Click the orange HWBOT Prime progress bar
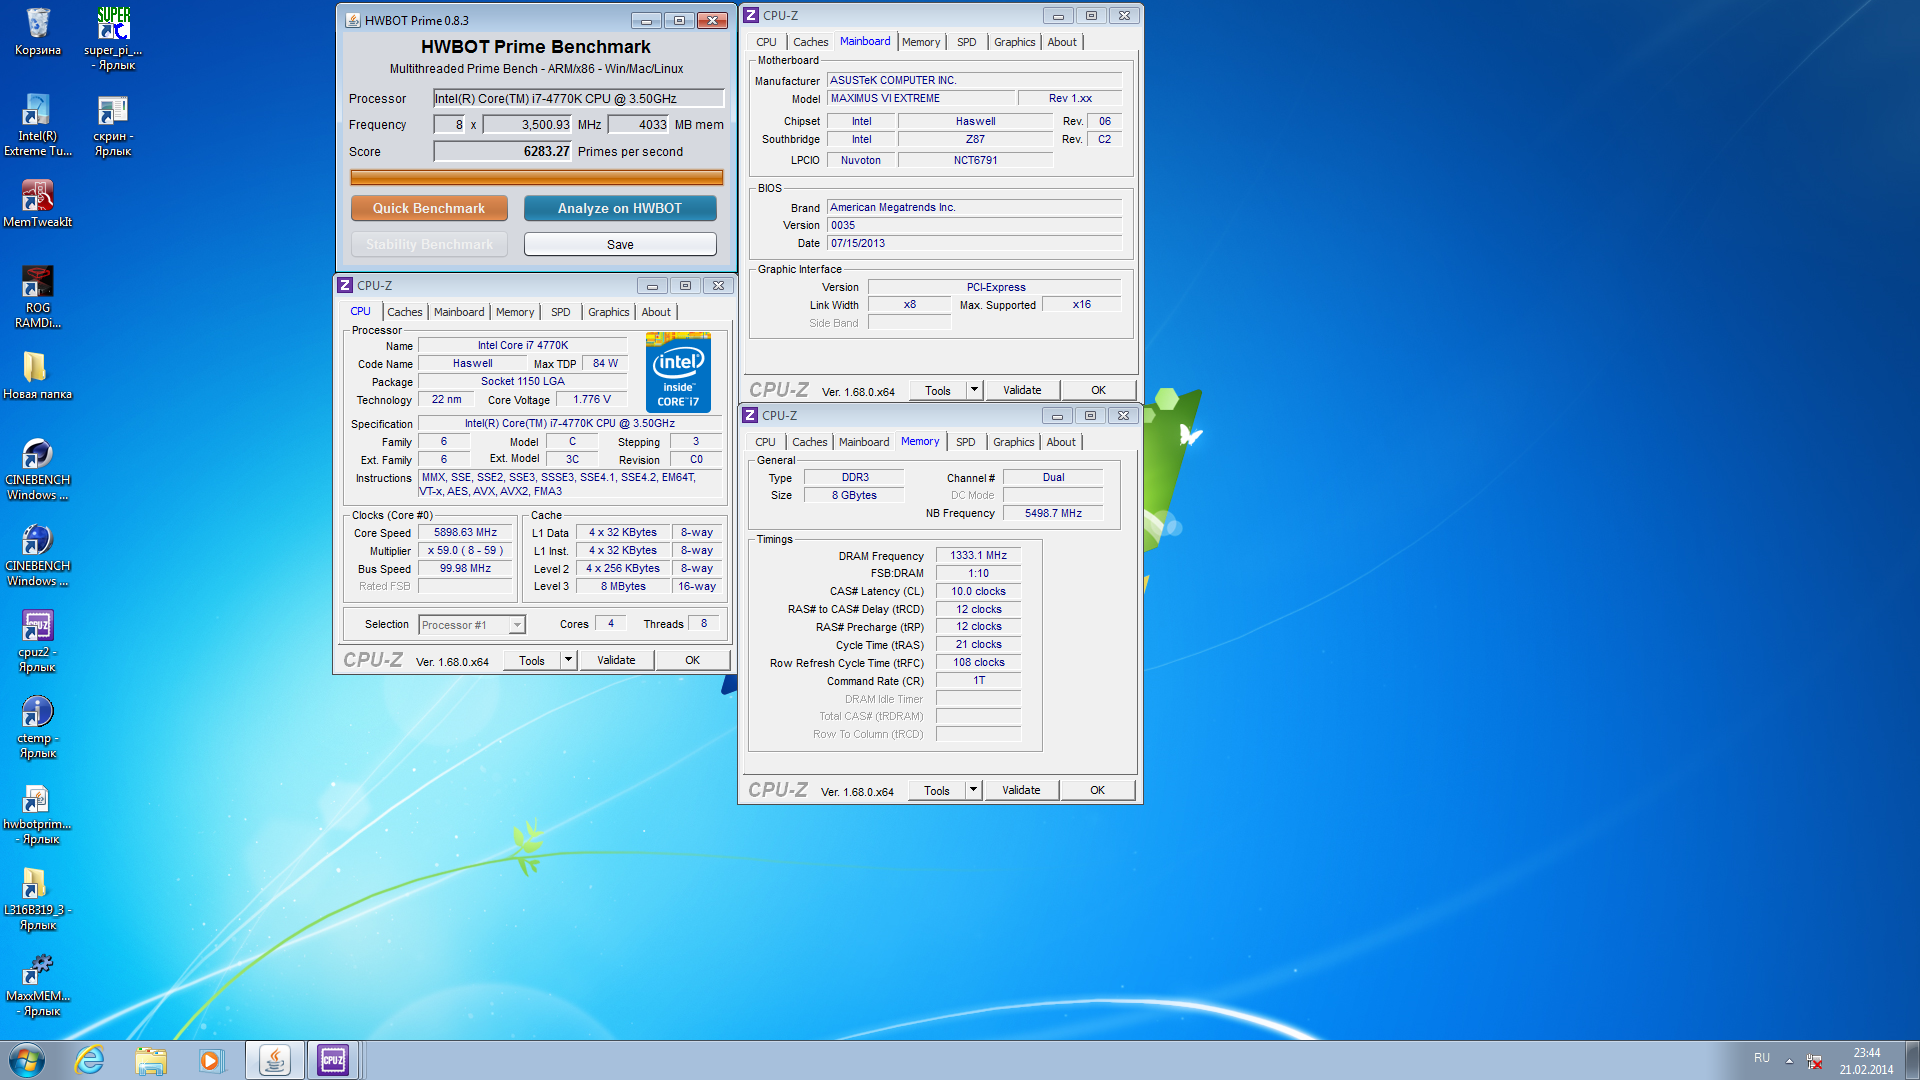This screenshot has width=1920, height=1080. point(536,178)
